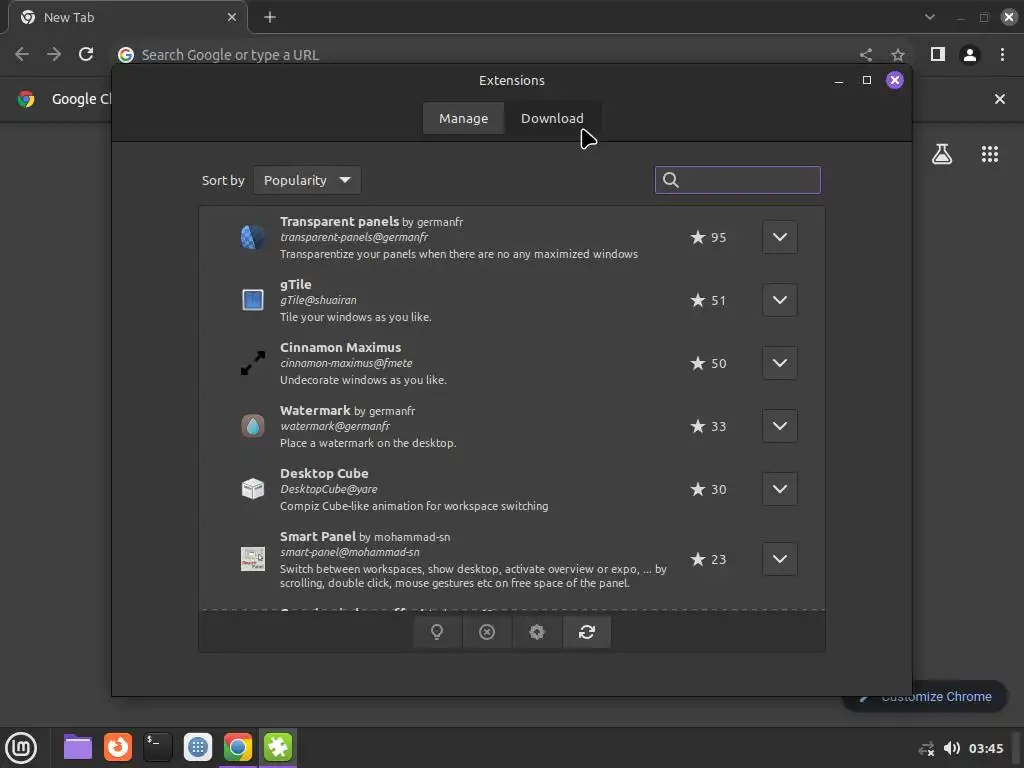Open Chrome three-dot menu
Viewport: 1024px width, 768px height.
pyautogui.click(x=1002, y=54)
